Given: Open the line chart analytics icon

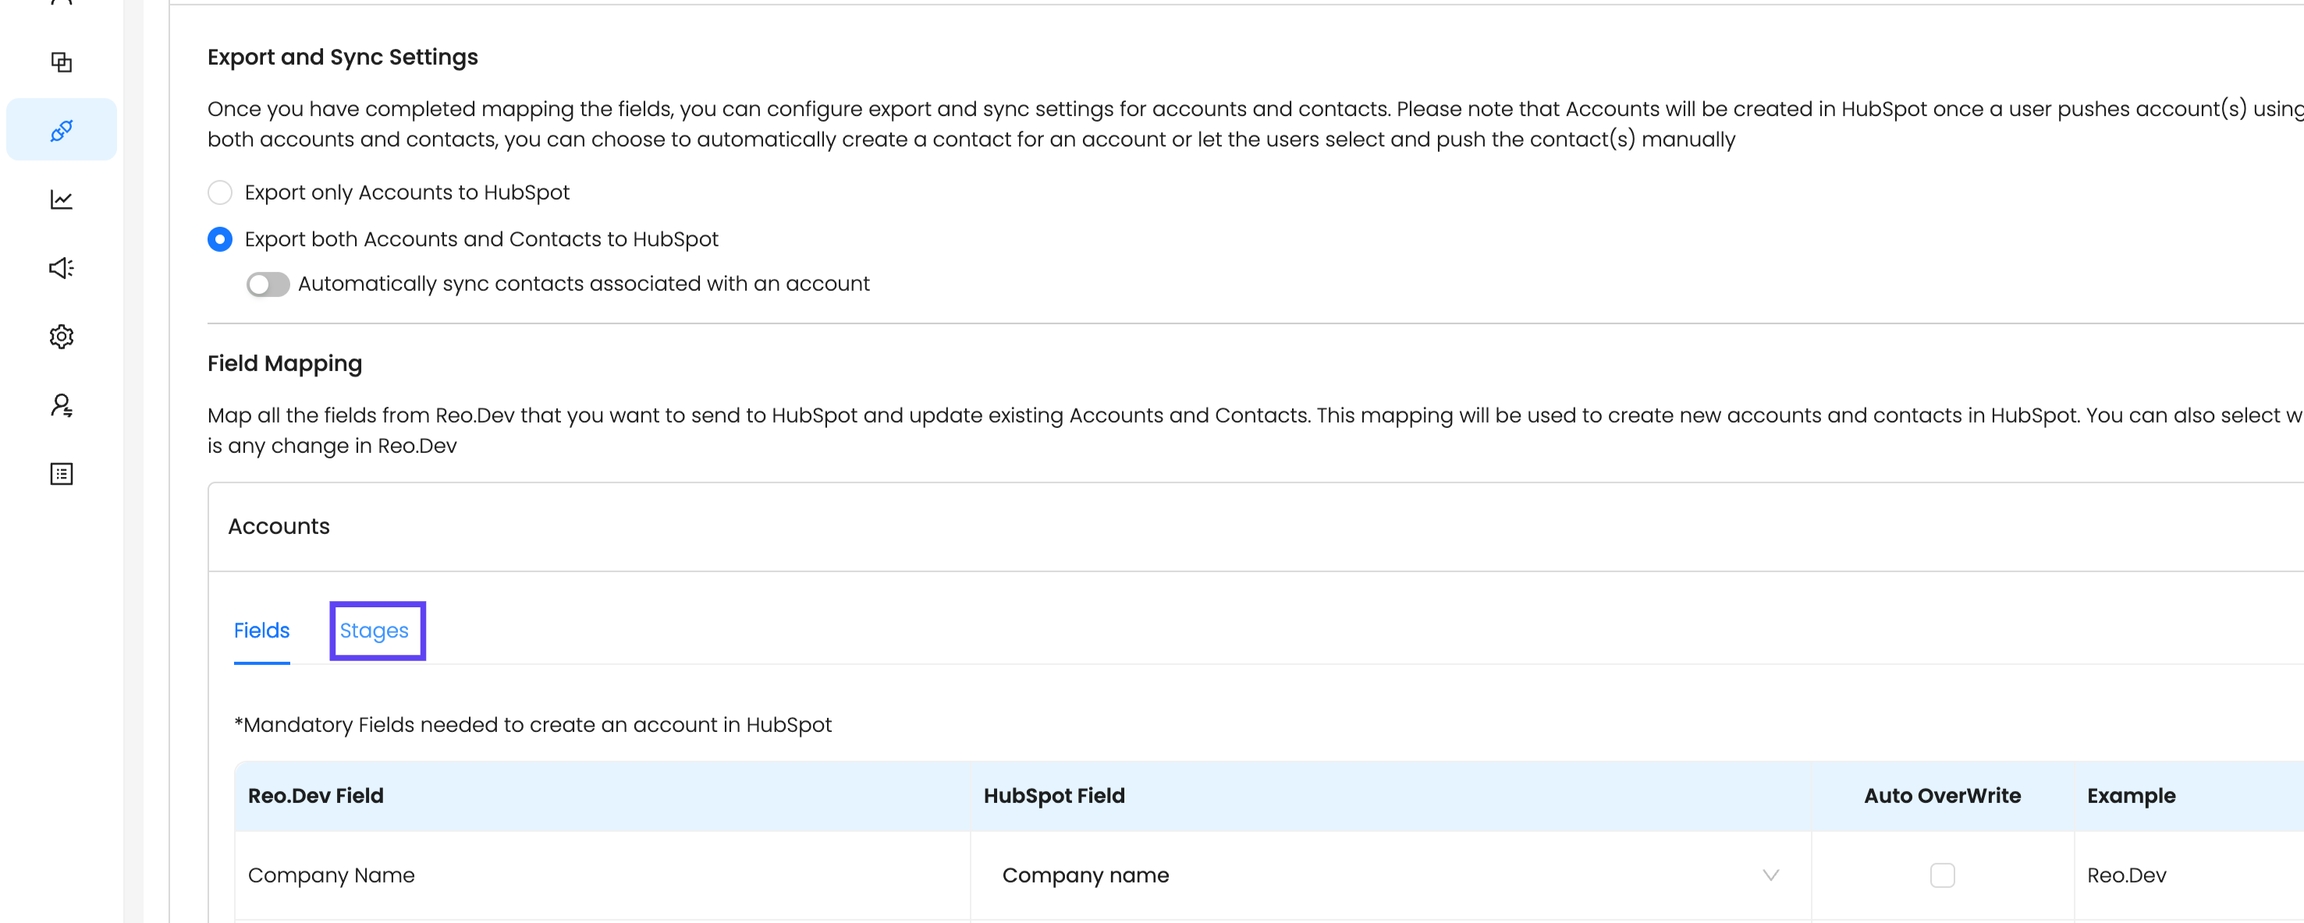Looking at the screenshot, I should 61,200.
